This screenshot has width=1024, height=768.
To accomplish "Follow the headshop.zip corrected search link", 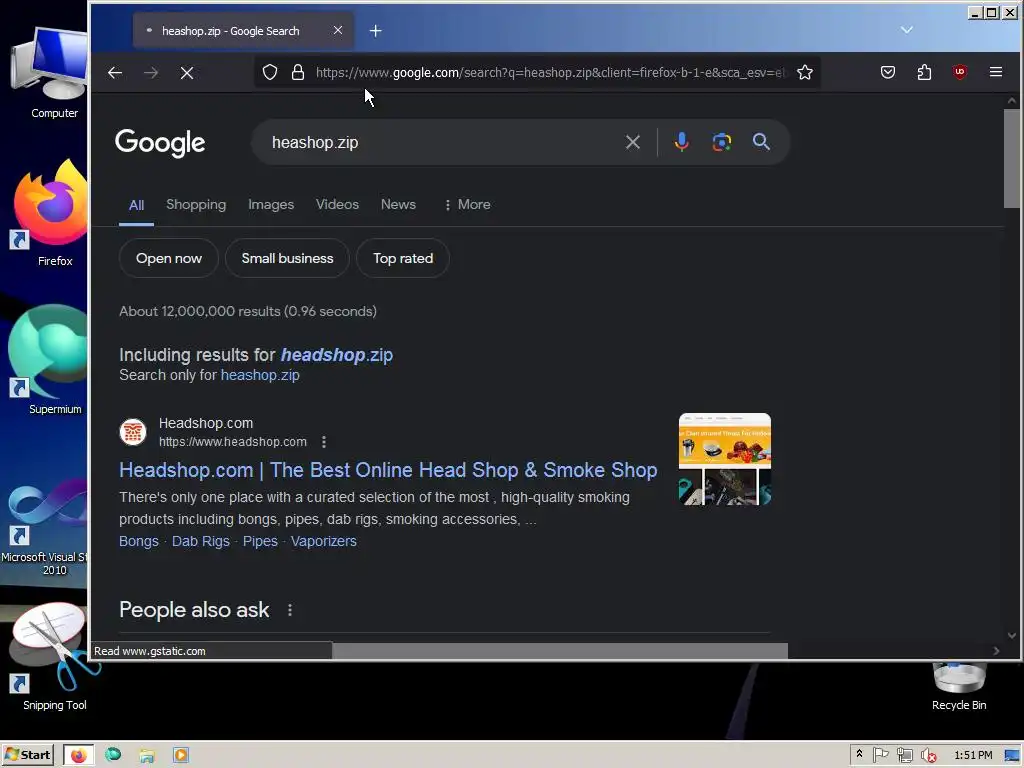I will 337,355.
